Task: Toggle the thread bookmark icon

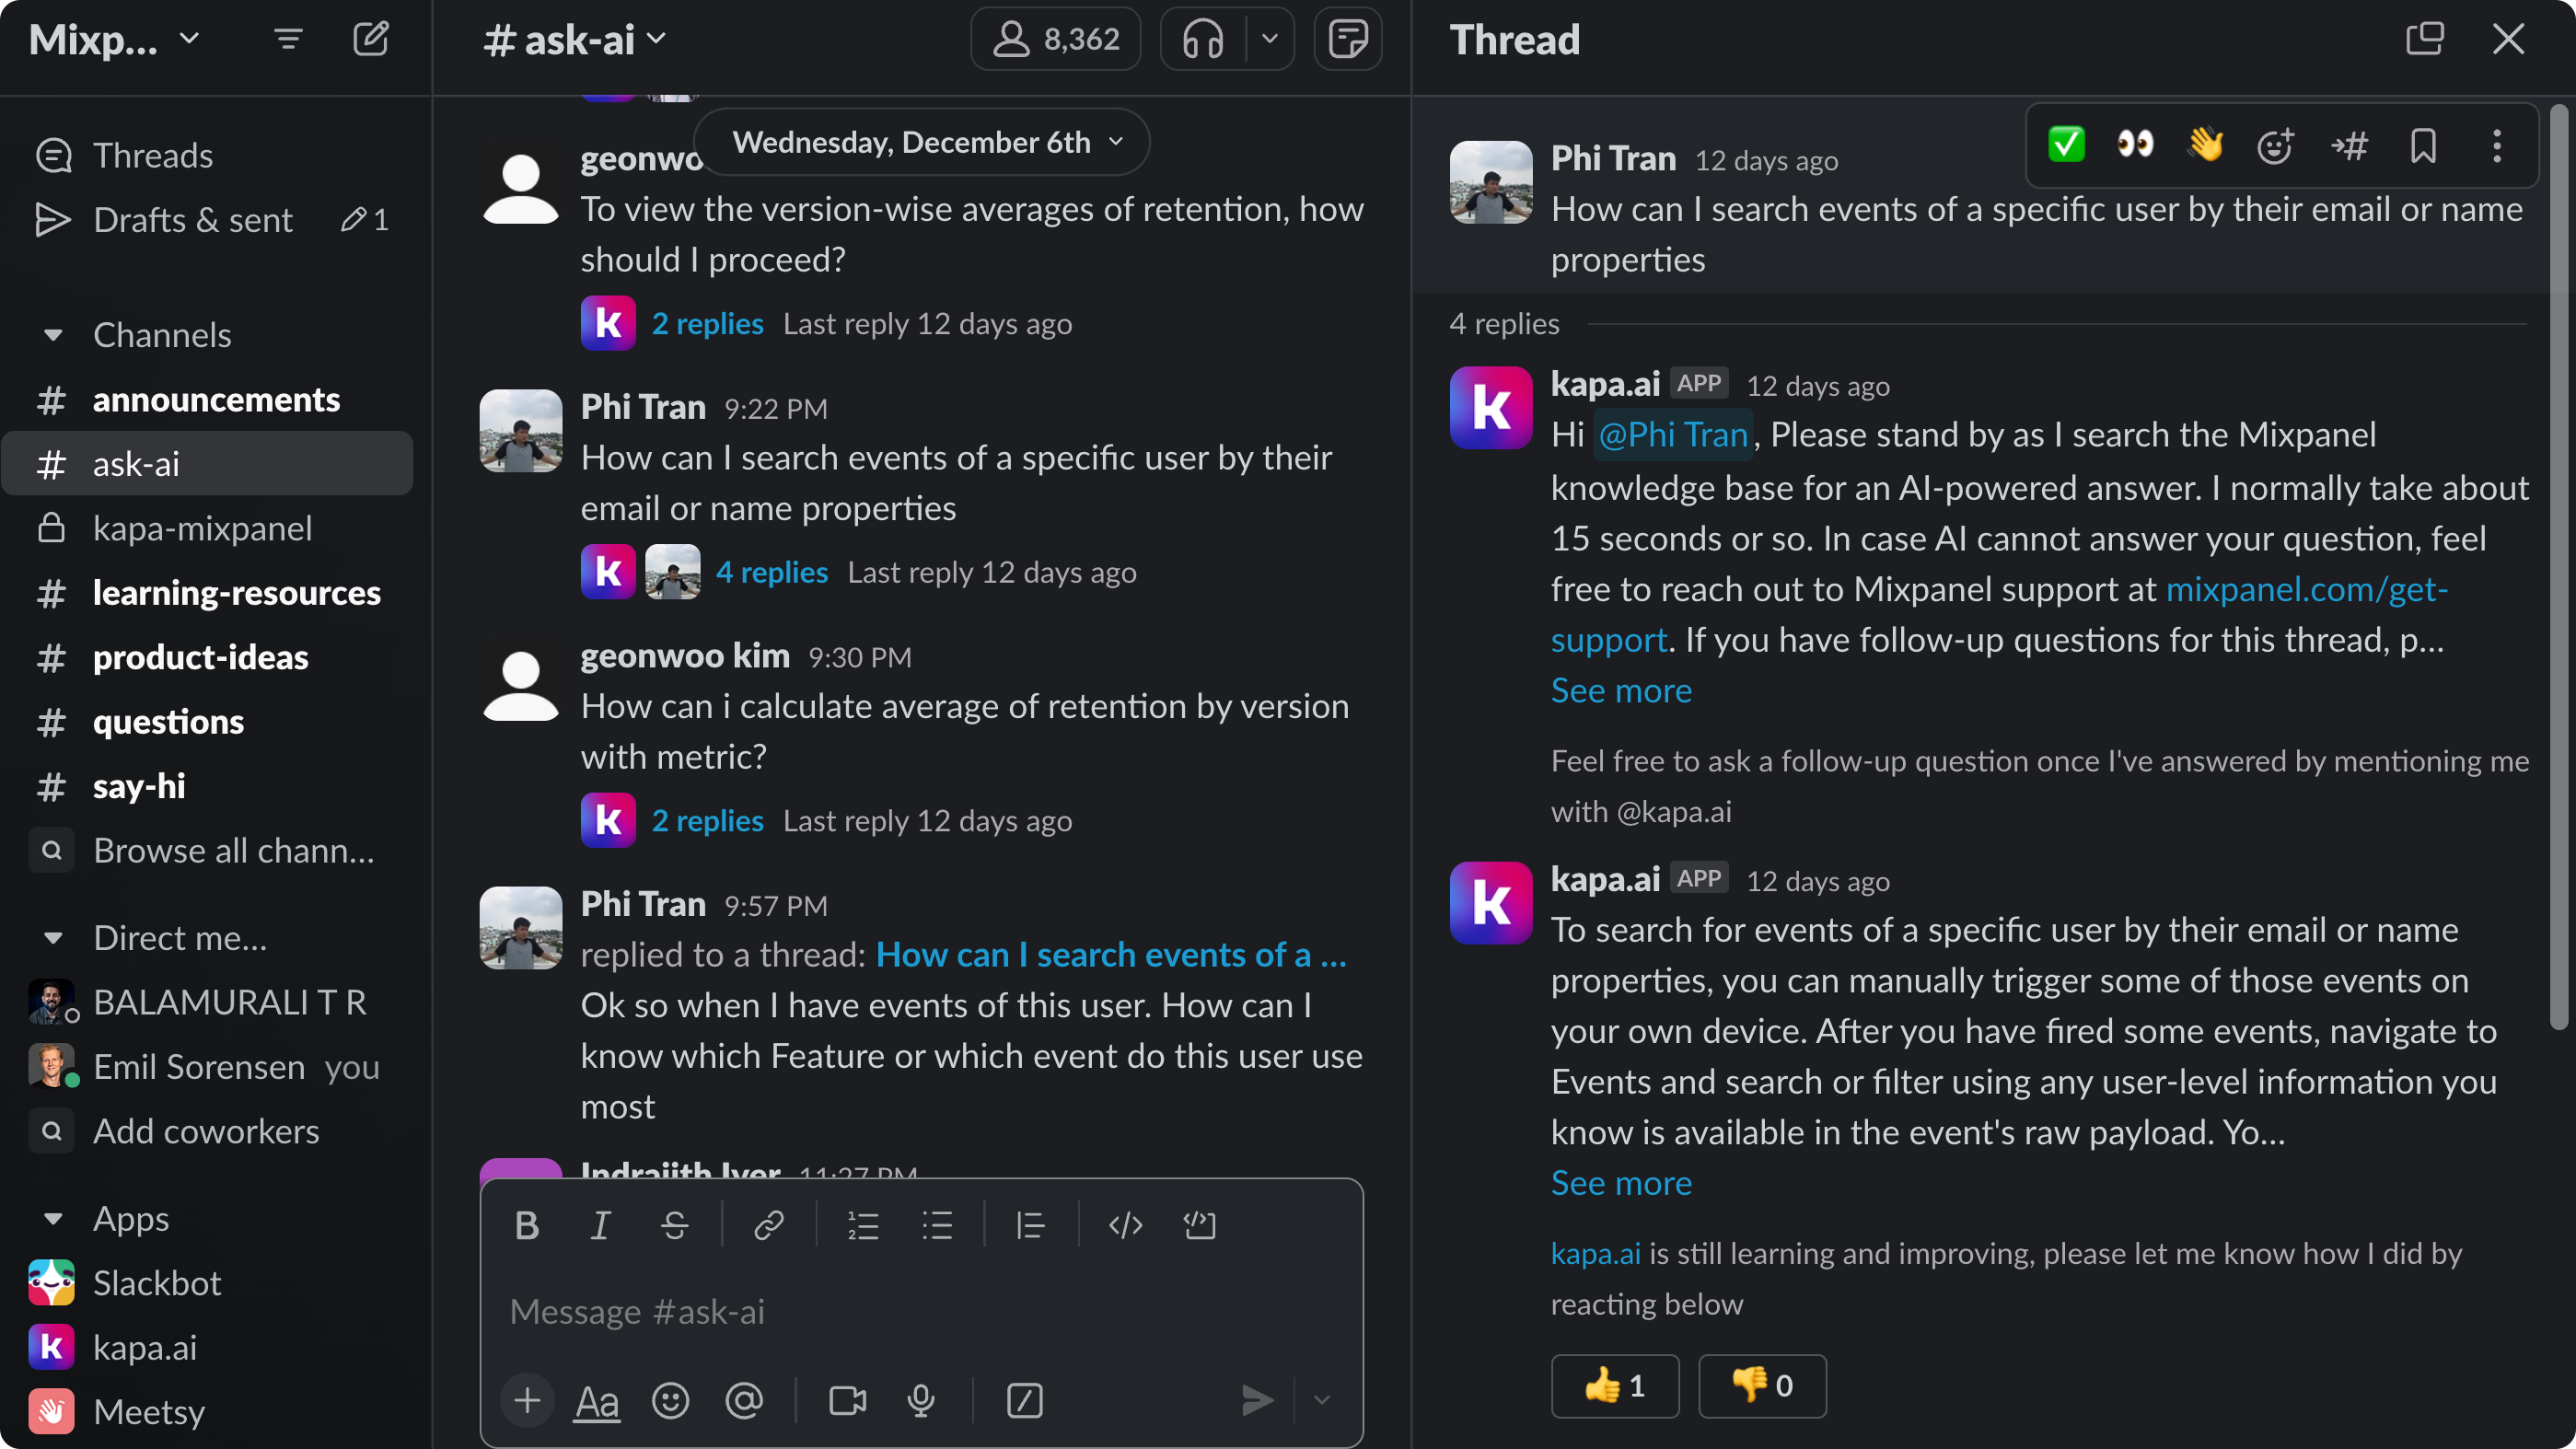Action: (2424, 145)
